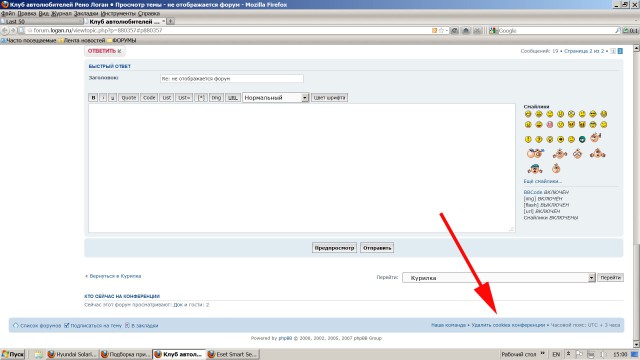Insert an unordered List tag
Image resolution: width=640 pixels, height=360 pixels.
click(167, 98)
